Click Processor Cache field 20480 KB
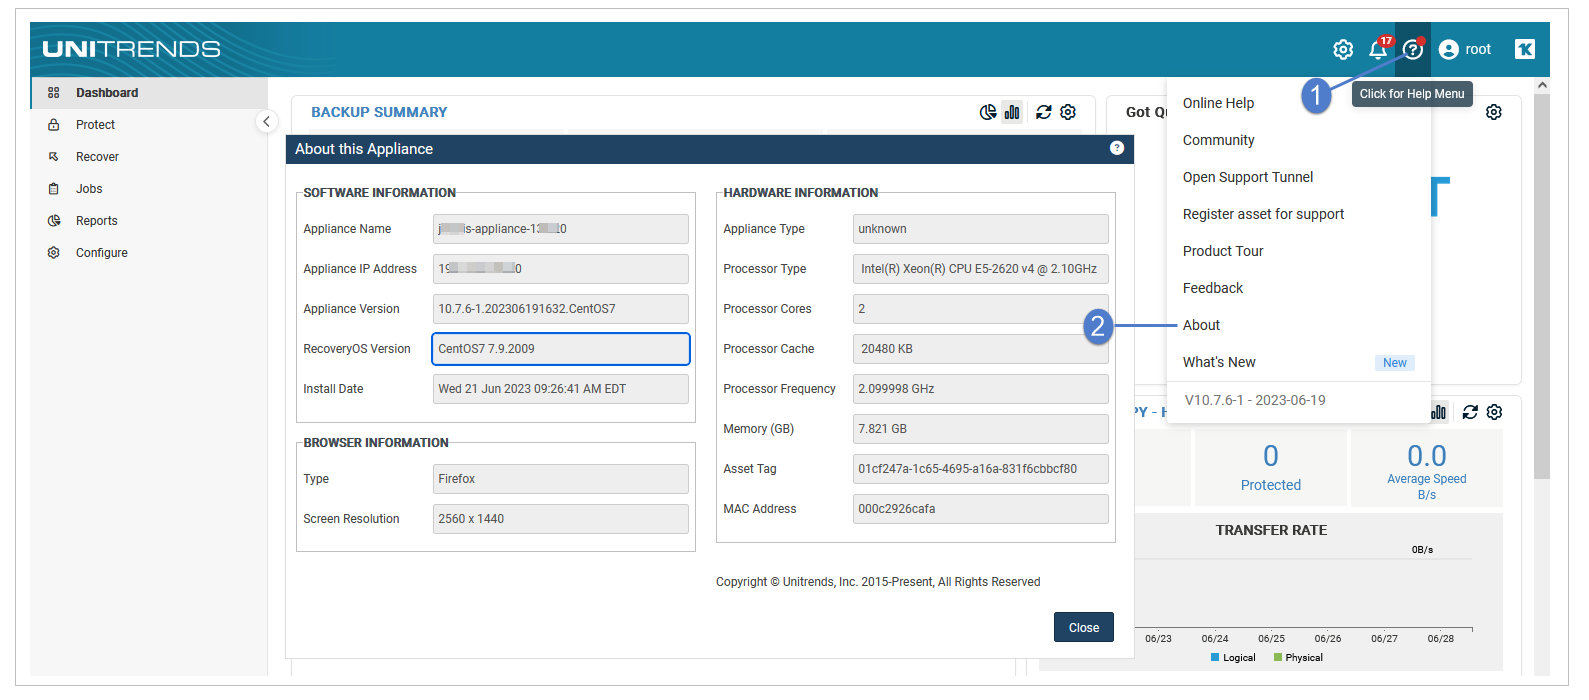 (981, 349)
